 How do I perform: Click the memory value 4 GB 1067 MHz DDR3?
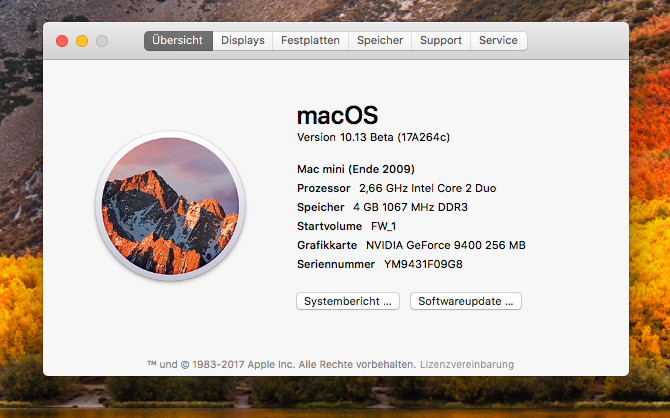click(410, 207)
